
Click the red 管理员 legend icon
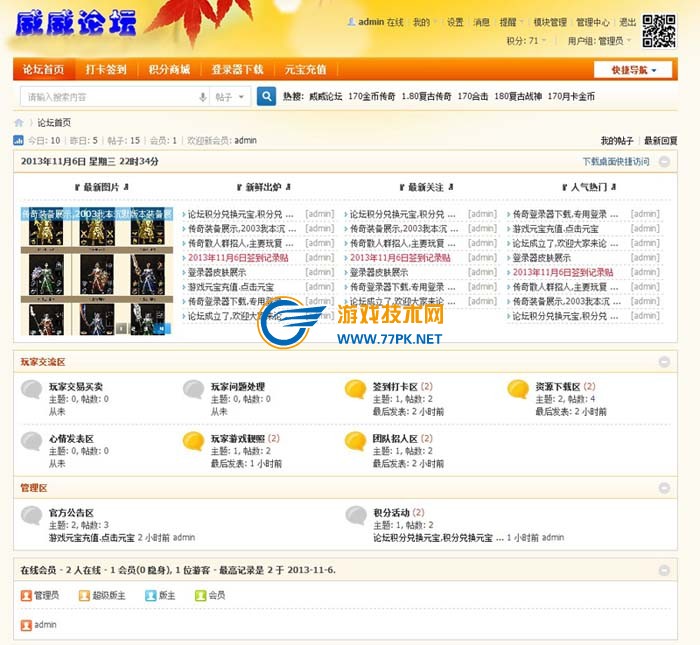coord(26,595)
